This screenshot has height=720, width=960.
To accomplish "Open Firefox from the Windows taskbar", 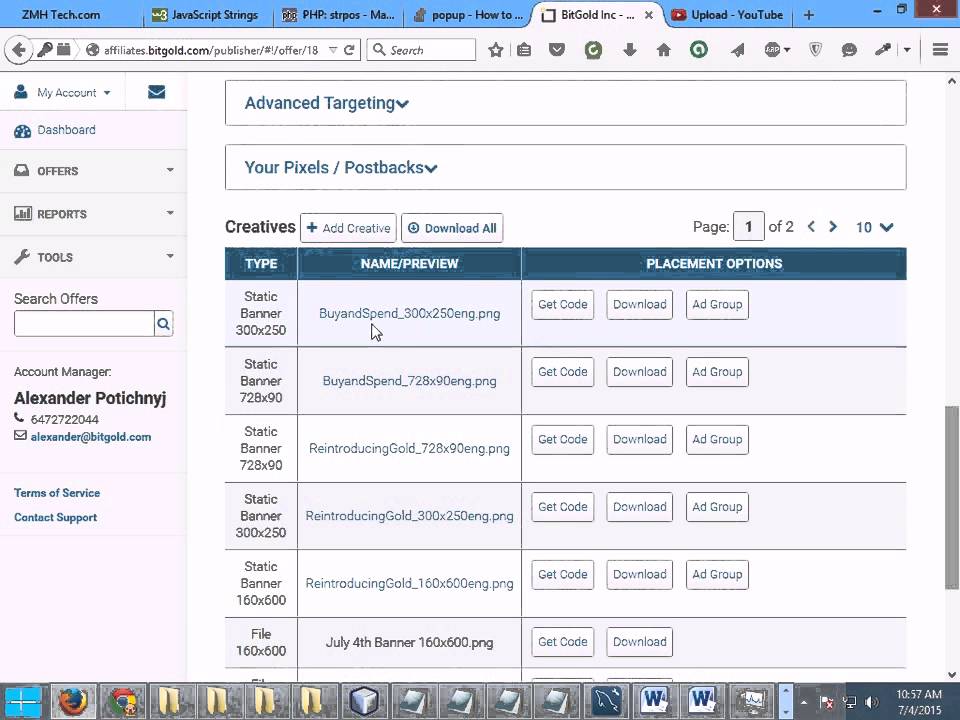I will point(73,702).
